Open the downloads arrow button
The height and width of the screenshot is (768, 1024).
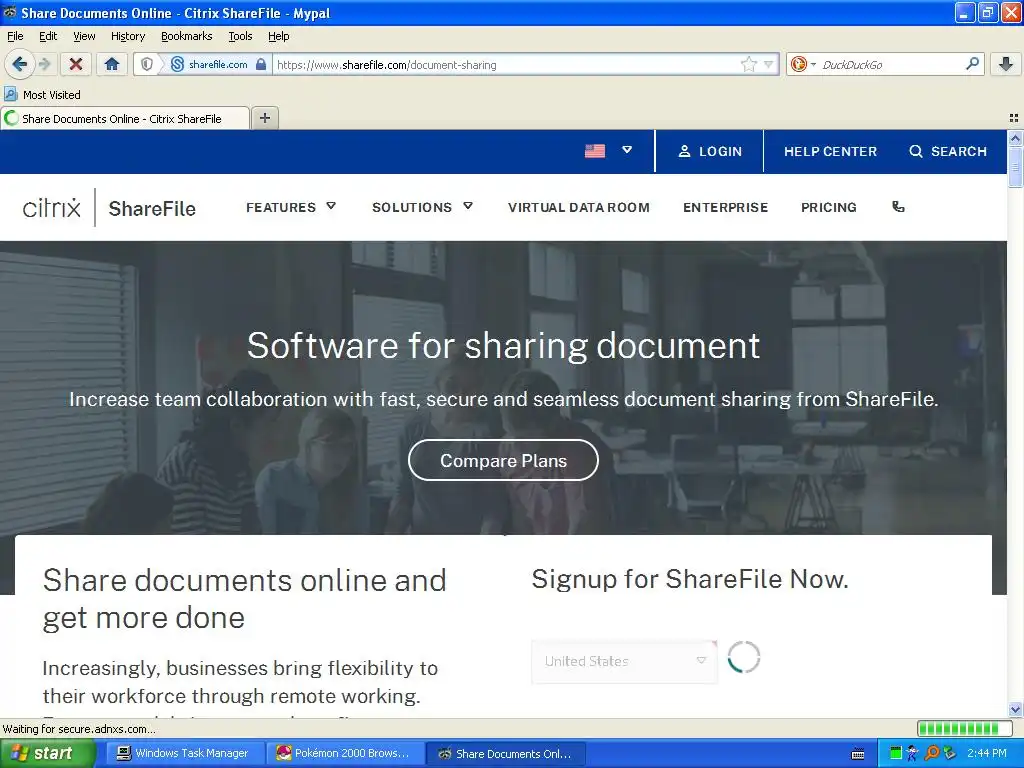pyautogui.click(x=1006, y=64)
